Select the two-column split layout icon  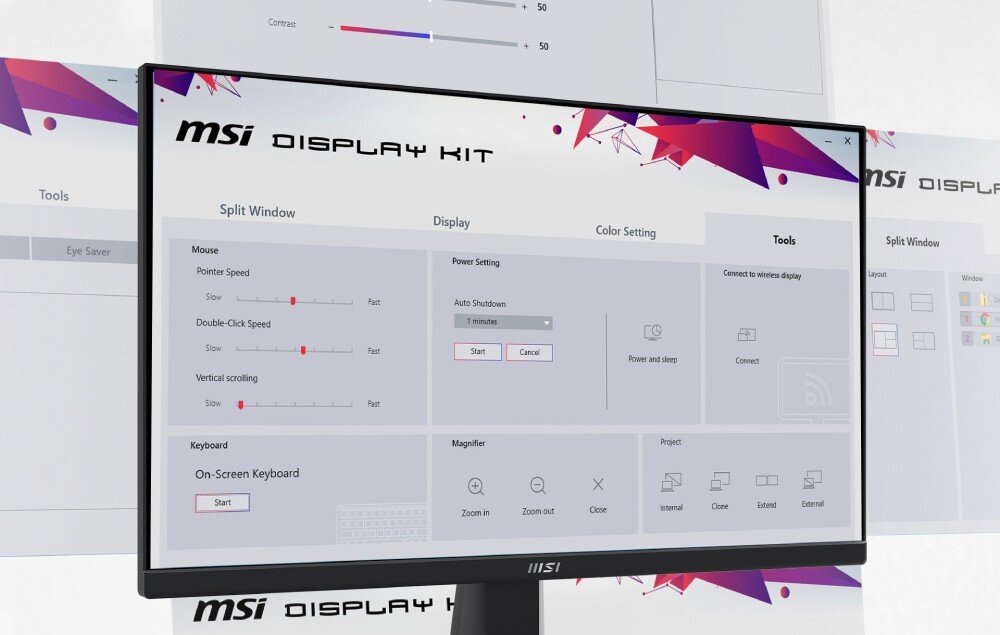pos(883,300)
